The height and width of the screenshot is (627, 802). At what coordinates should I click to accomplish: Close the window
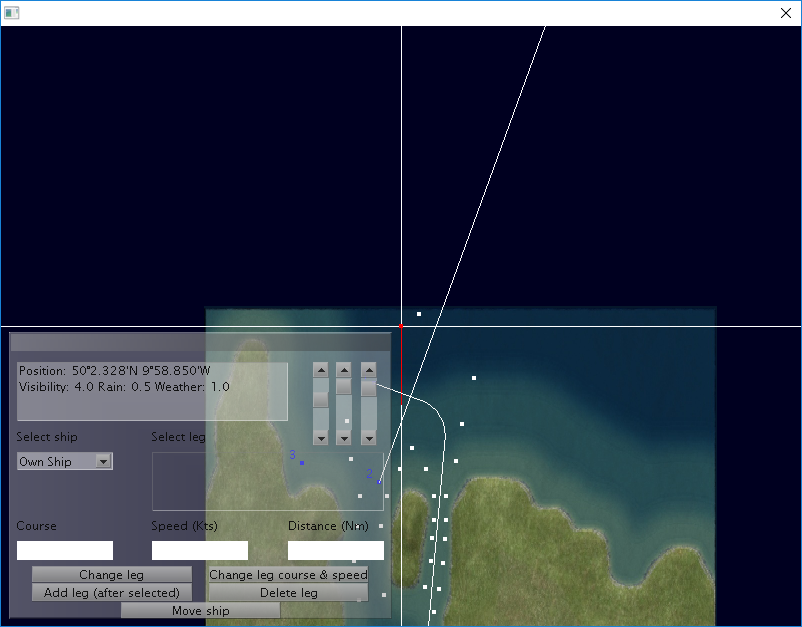point(786,13)
